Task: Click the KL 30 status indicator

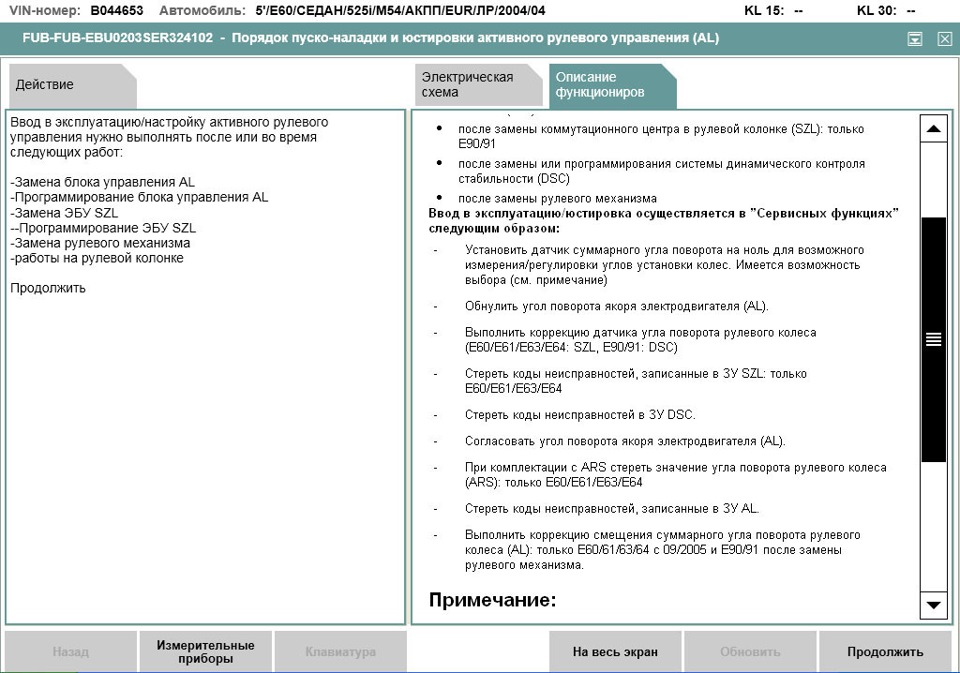Action: click(x=886, y=10)
